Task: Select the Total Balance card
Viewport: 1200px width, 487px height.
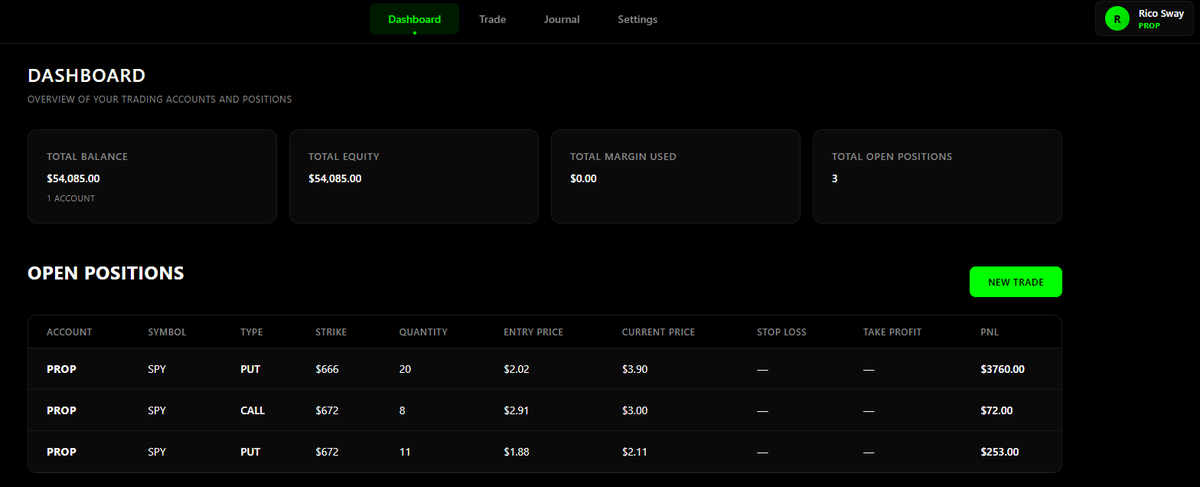Action: (x=152, y=176)
